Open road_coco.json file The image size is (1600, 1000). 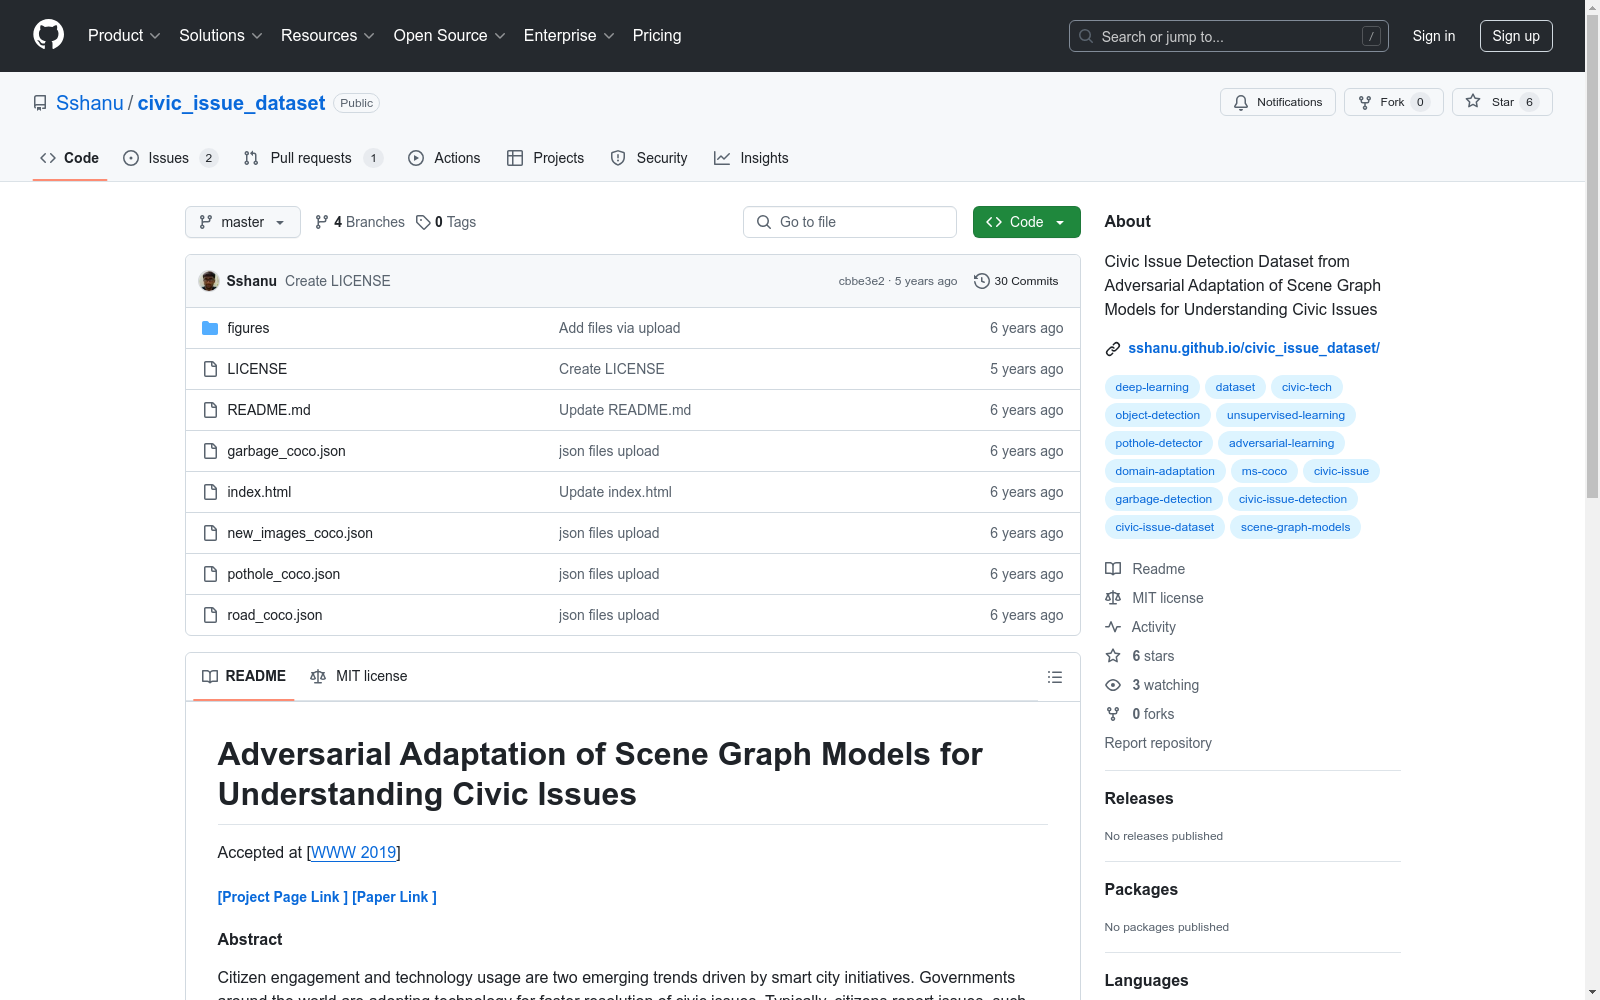(x=275, y=615)
